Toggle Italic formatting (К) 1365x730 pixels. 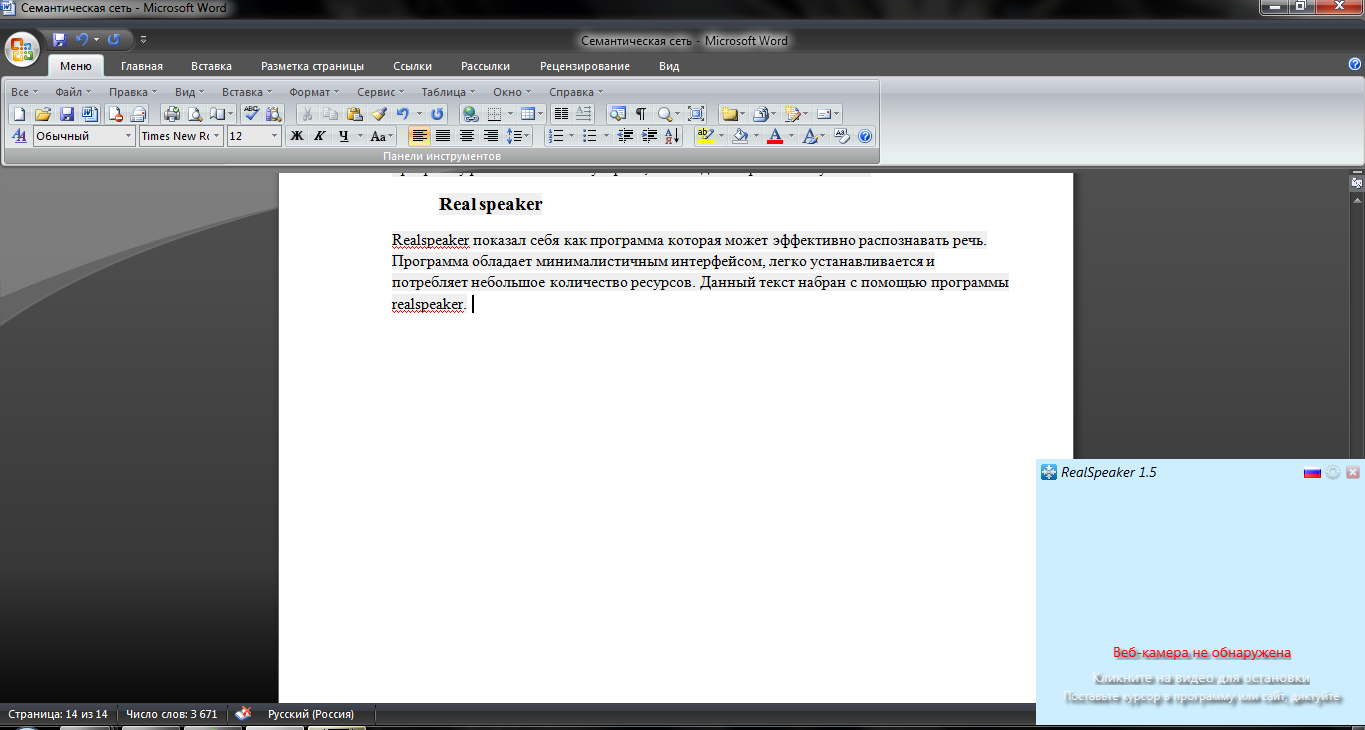320,136
